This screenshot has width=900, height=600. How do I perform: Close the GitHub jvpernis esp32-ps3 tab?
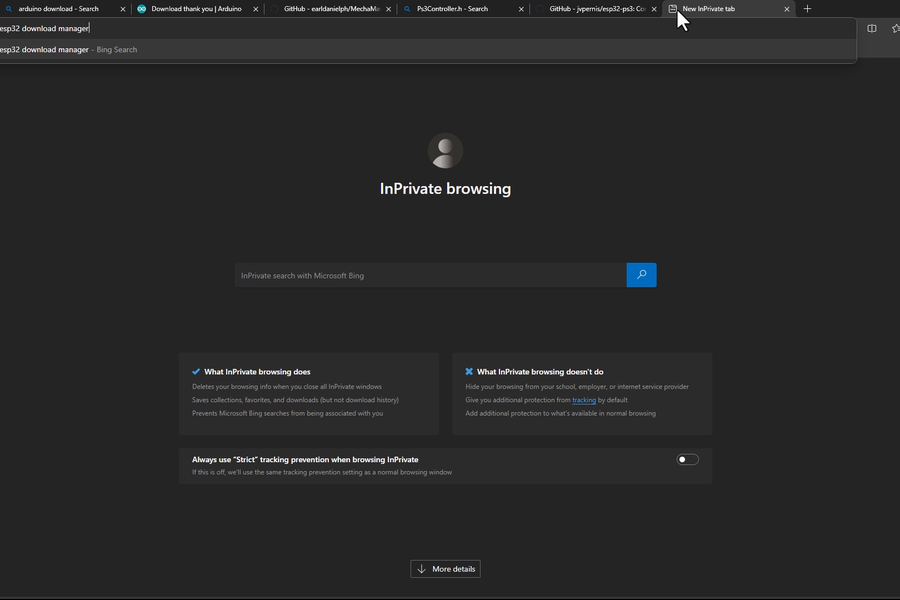point(654,9)
